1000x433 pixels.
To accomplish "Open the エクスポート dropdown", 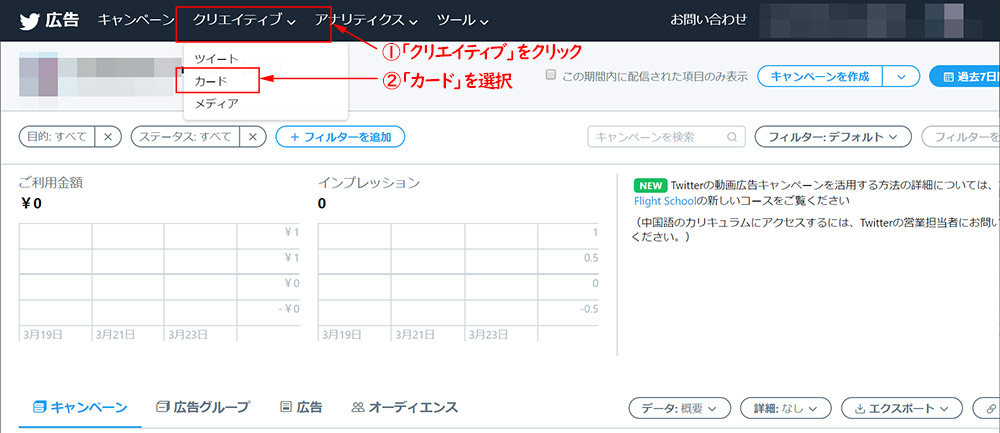I will [x=901, y=408].
